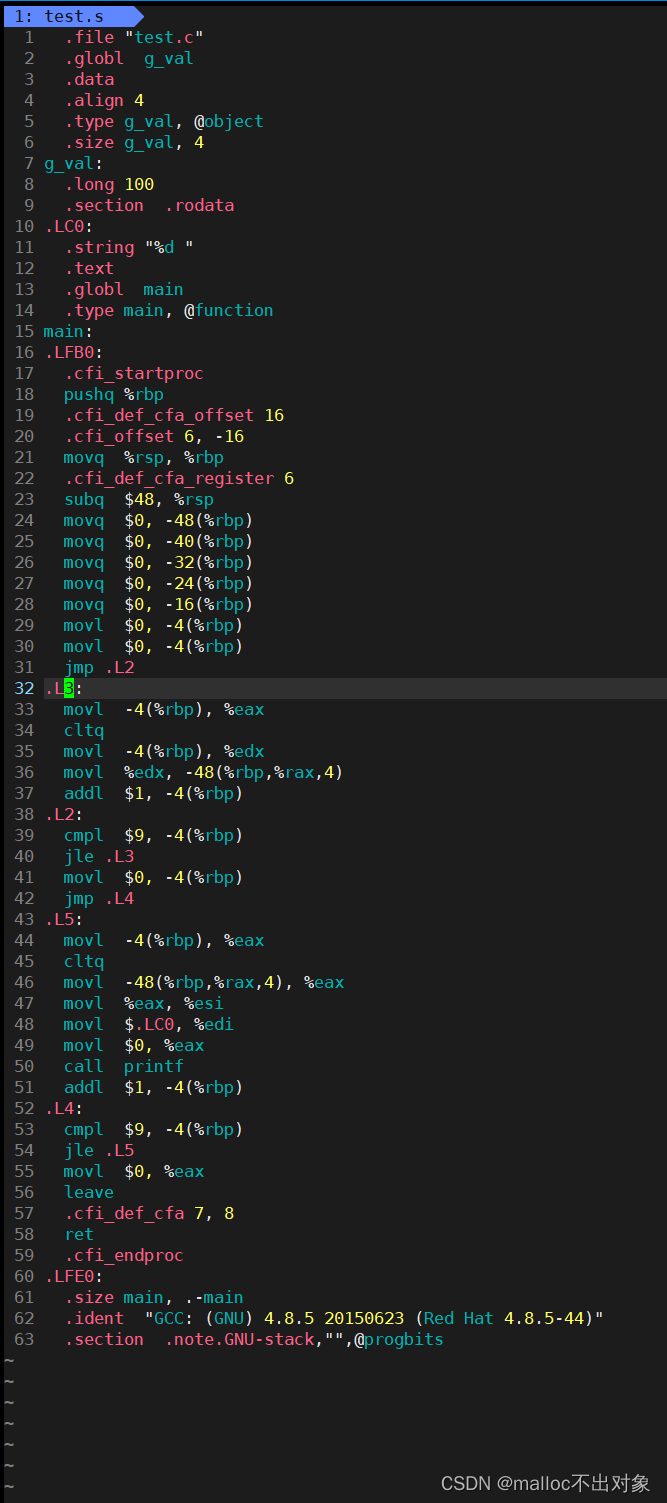Click the movl -48(%rbp,%rax,4), %eax line

pyautogui.click(x=204, y=982)
